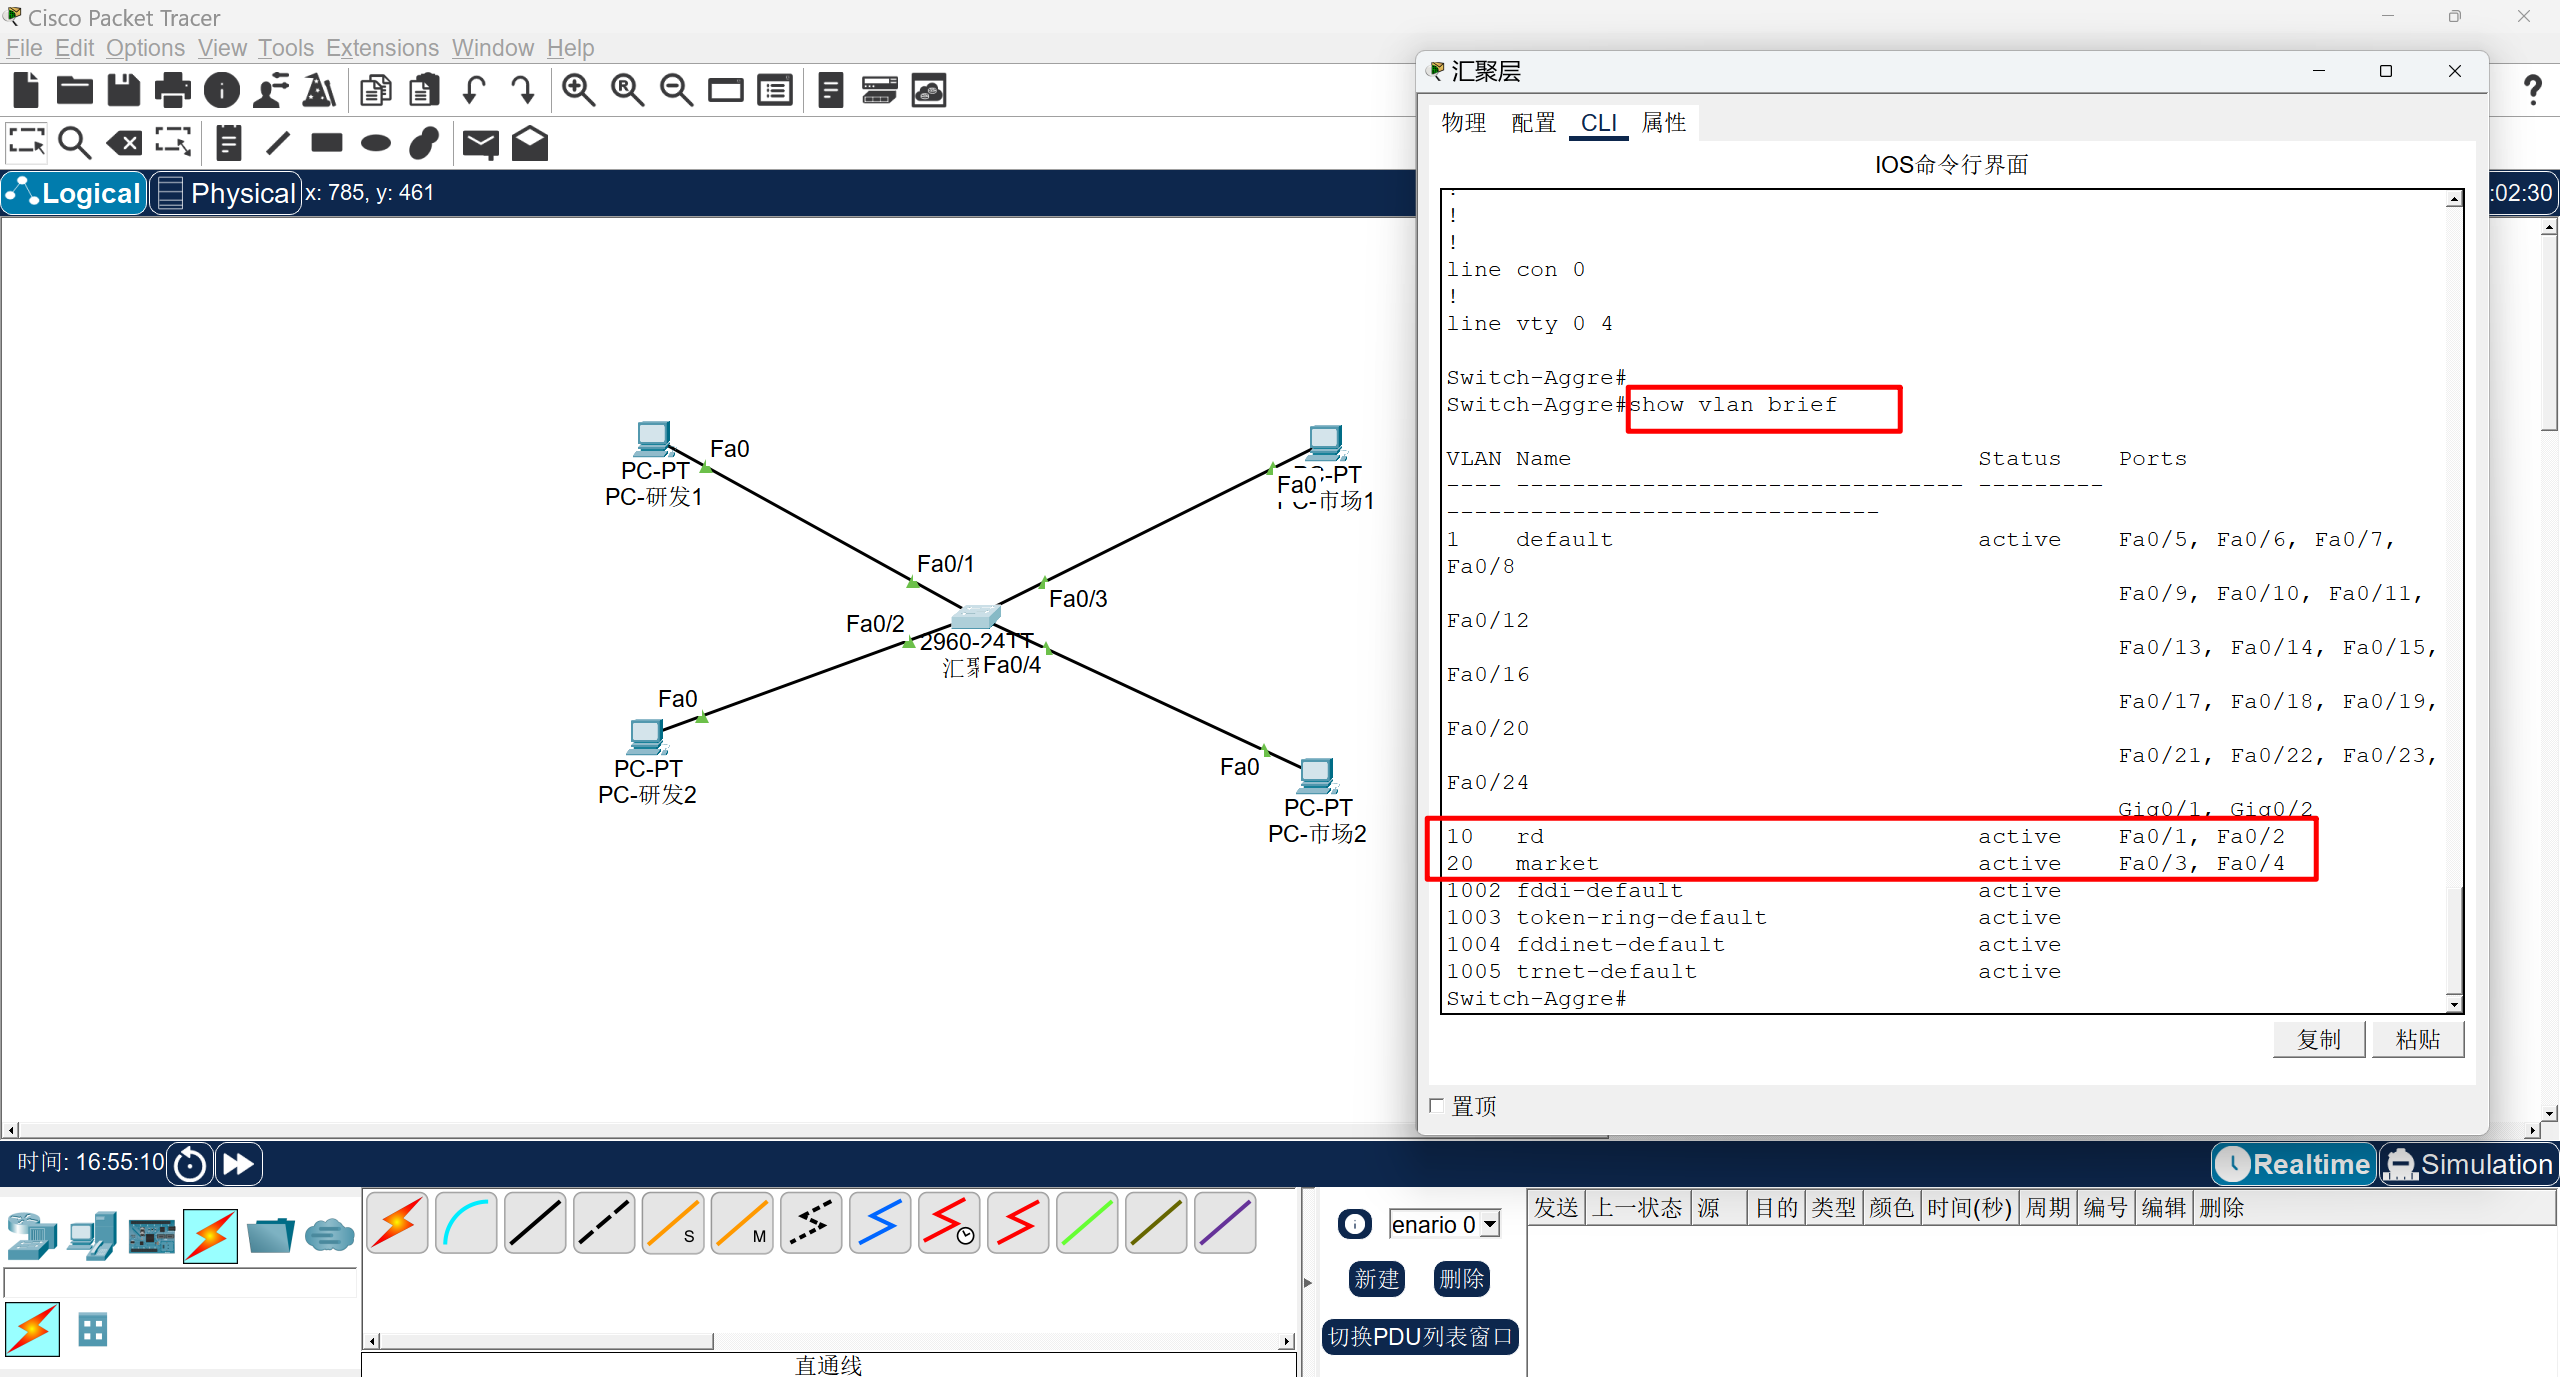Click the scenario info icon
The height and width of the screenshot is (1377, 2560).
1355,1224
